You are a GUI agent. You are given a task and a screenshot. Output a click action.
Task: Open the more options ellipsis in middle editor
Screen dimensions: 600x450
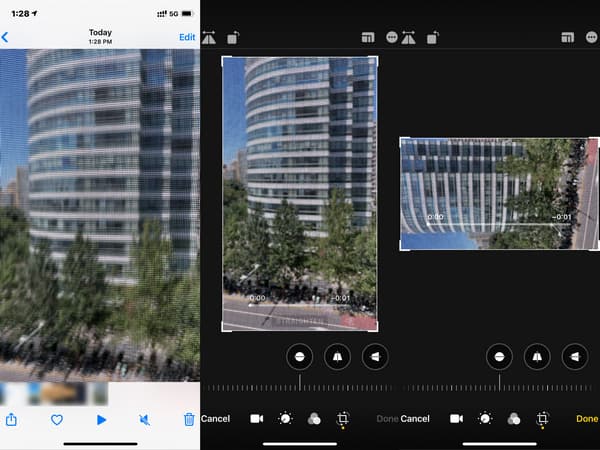[392, 37]
